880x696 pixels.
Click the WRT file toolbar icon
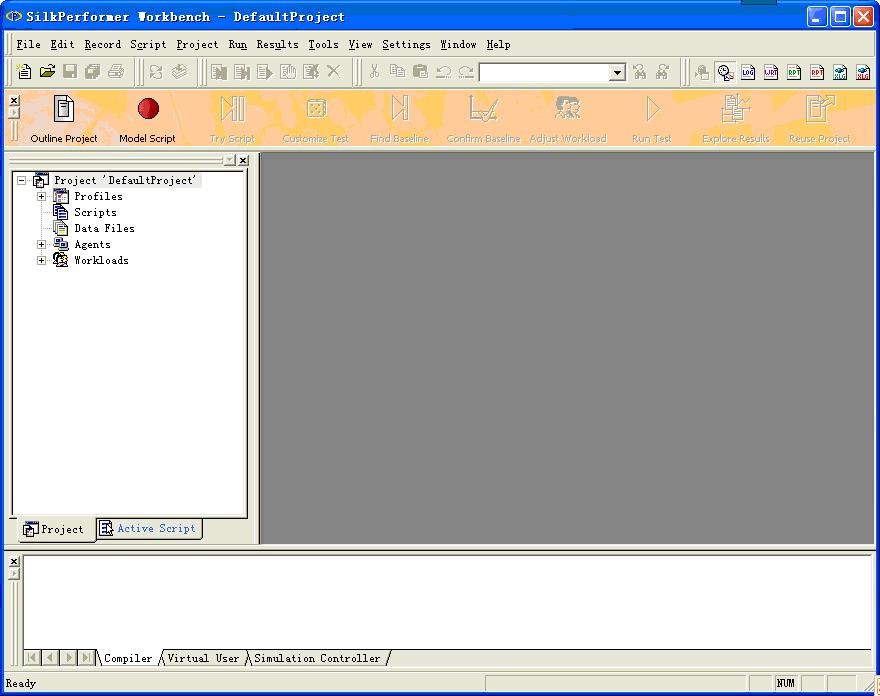tap(771, 72)
